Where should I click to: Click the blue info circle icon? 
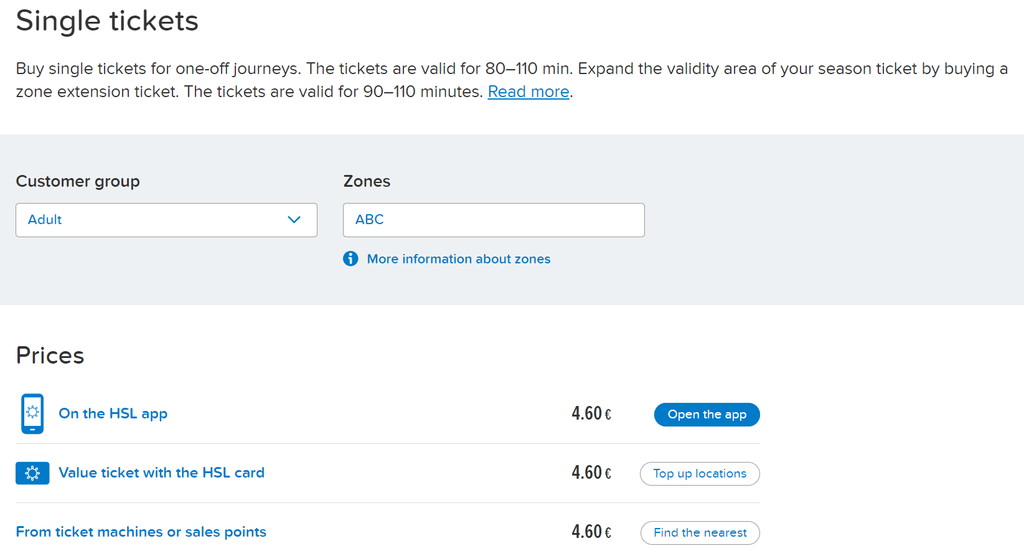tap(351, 259)
